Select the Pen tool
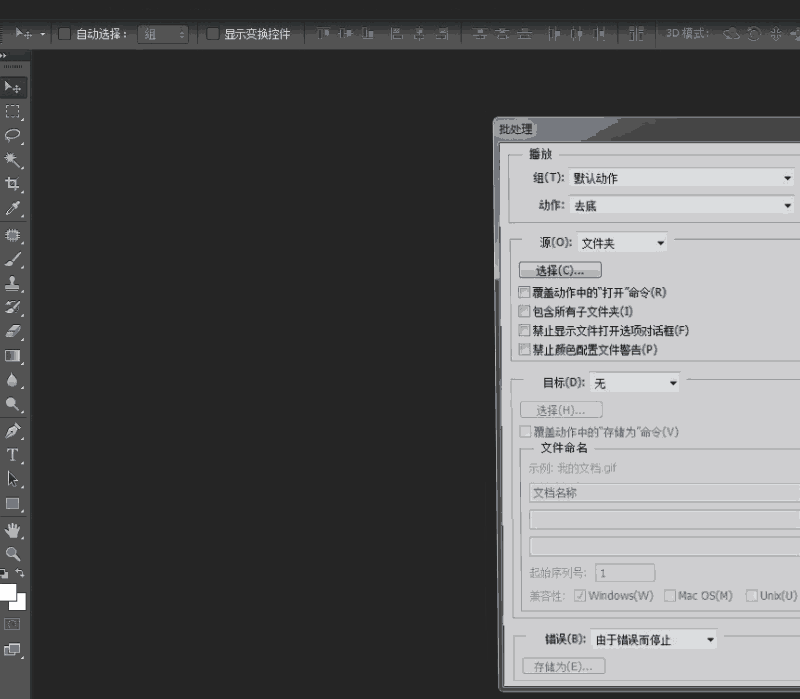The image size is (800, 699). click(x=13, y=431)
